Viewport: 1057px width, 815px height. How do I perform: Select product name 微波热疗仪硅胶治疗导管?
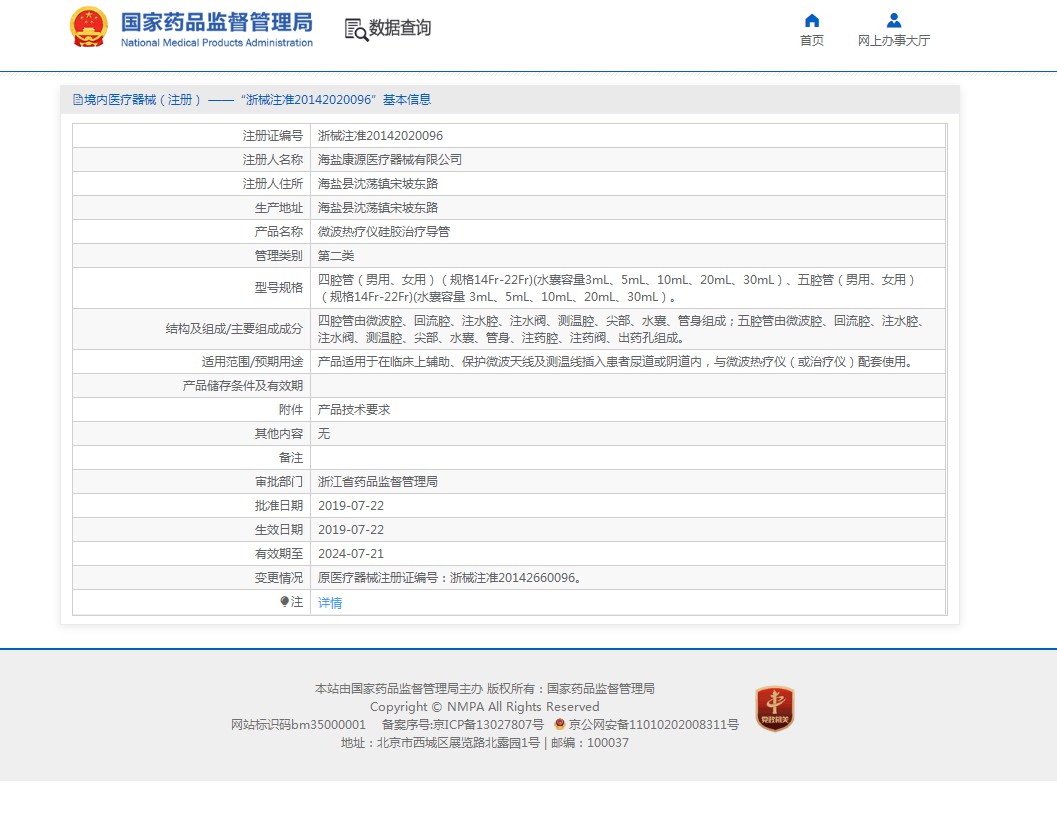(x=384, y=232)
